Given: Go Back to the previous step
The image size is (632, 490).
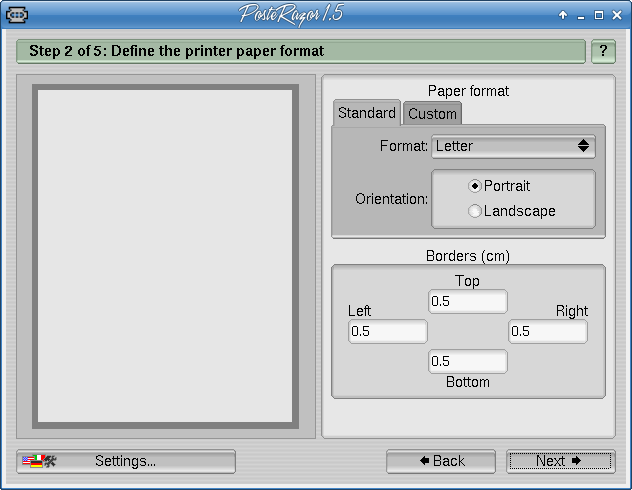Looking at the screenshot, I should click(x=441, y=461).
